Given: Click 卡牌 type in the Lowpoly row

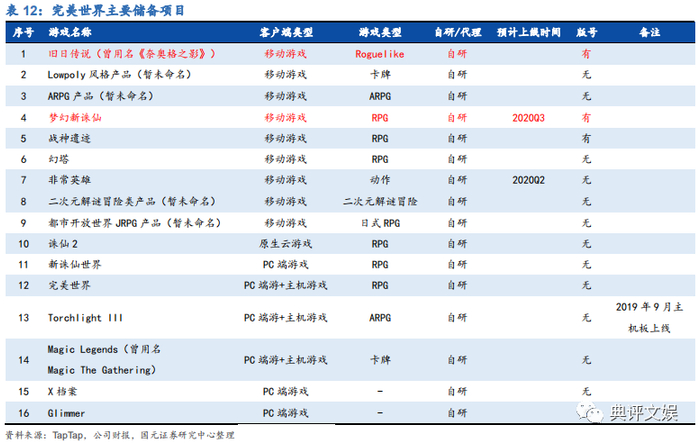Looking at the screenshot, I should pyautogui.click(x=380, y=75).
